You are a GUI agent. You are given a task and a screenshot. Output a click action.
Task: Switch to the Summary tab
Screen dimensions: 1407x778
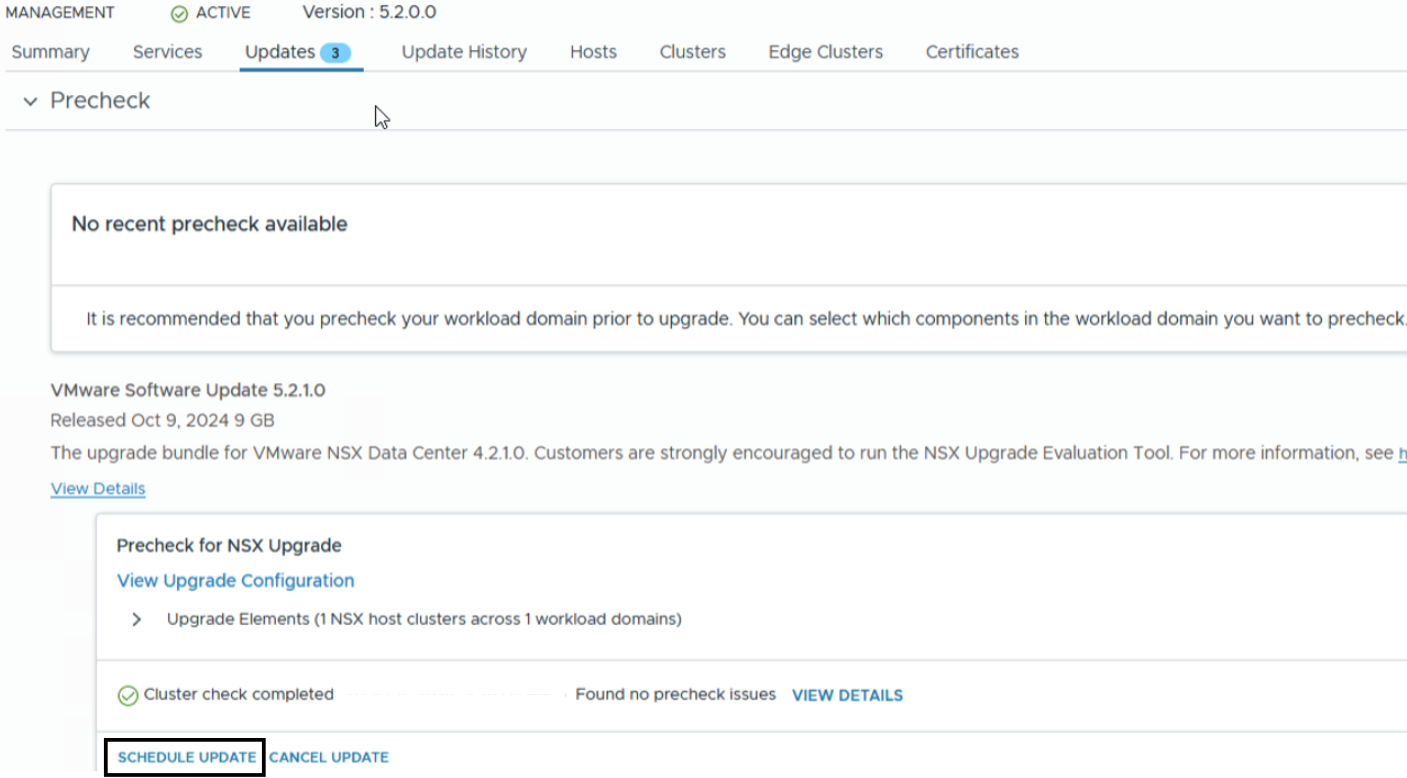pyautogui.click(x=50, y=52)
